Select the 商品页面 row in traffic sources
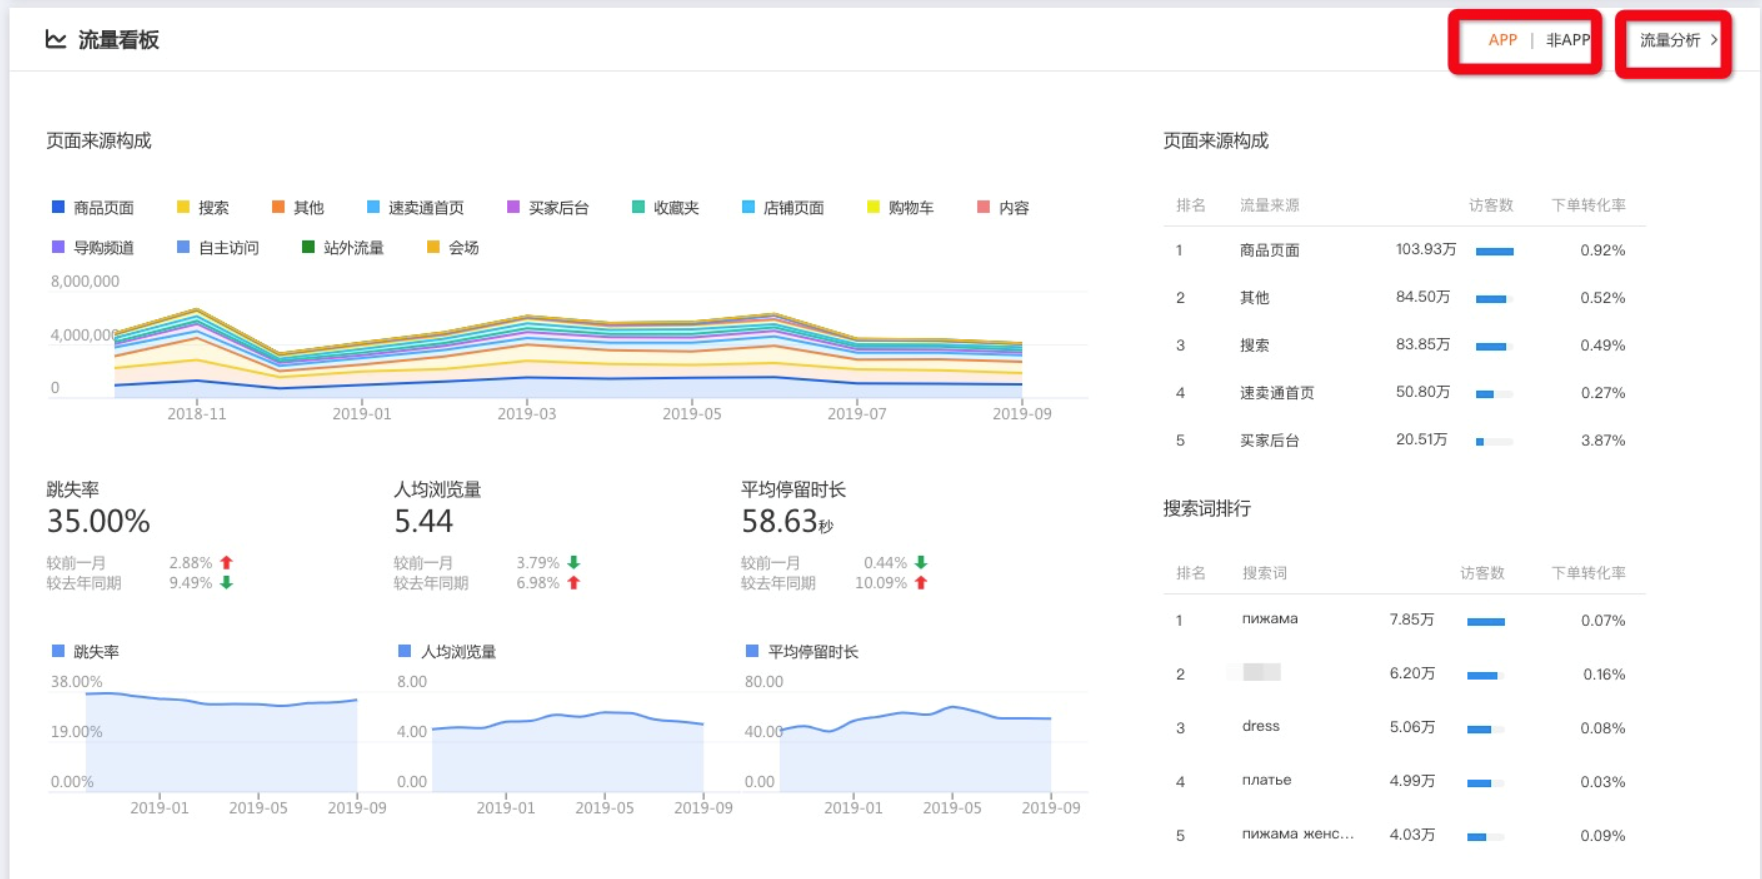The image size is (1762, 879). click(1404, 250)
